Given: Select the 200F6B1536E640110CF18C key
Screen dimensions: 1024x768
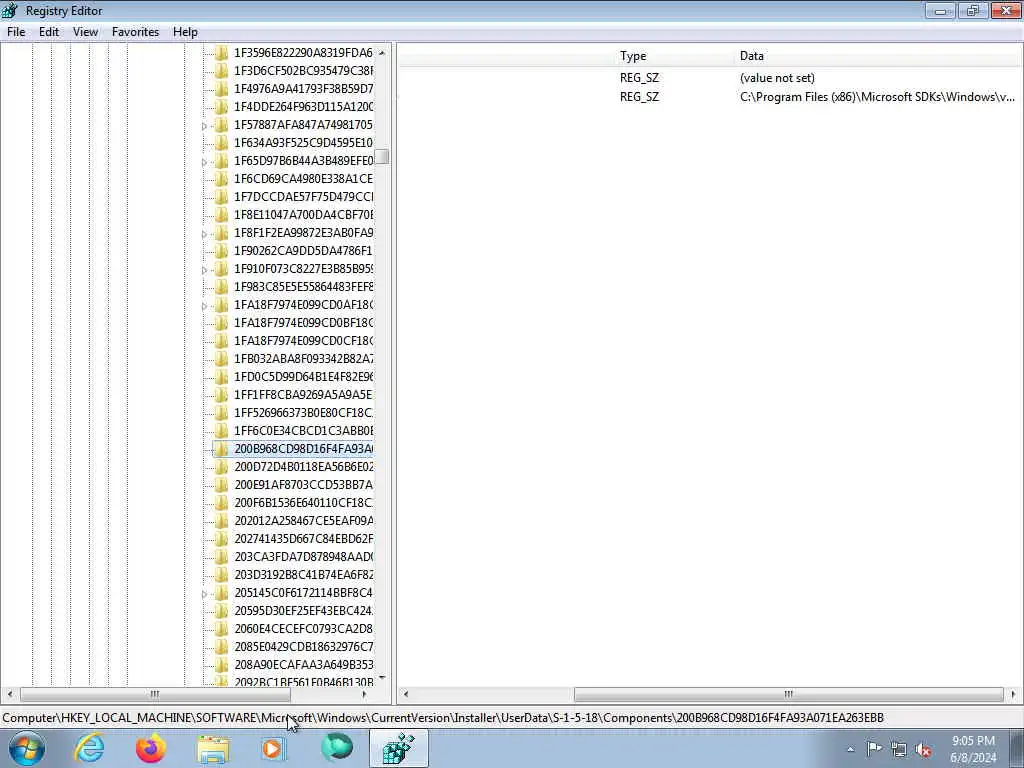Looking at the screenshot, I should click(304, 503).
